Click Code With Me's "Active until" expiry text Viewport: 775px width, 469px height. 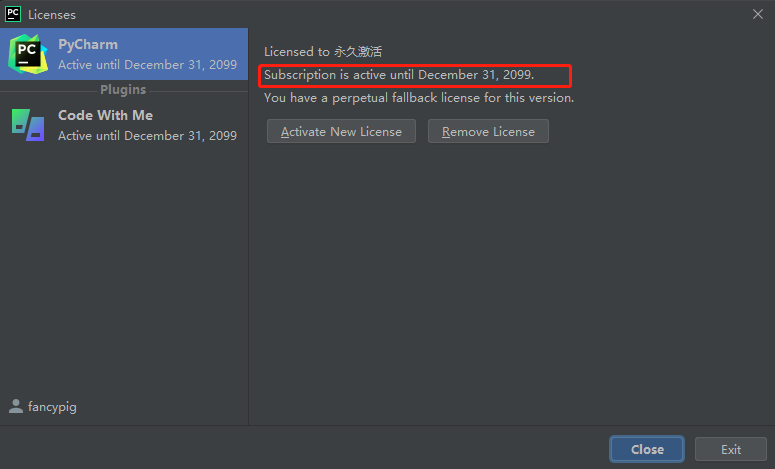[147, 136]
